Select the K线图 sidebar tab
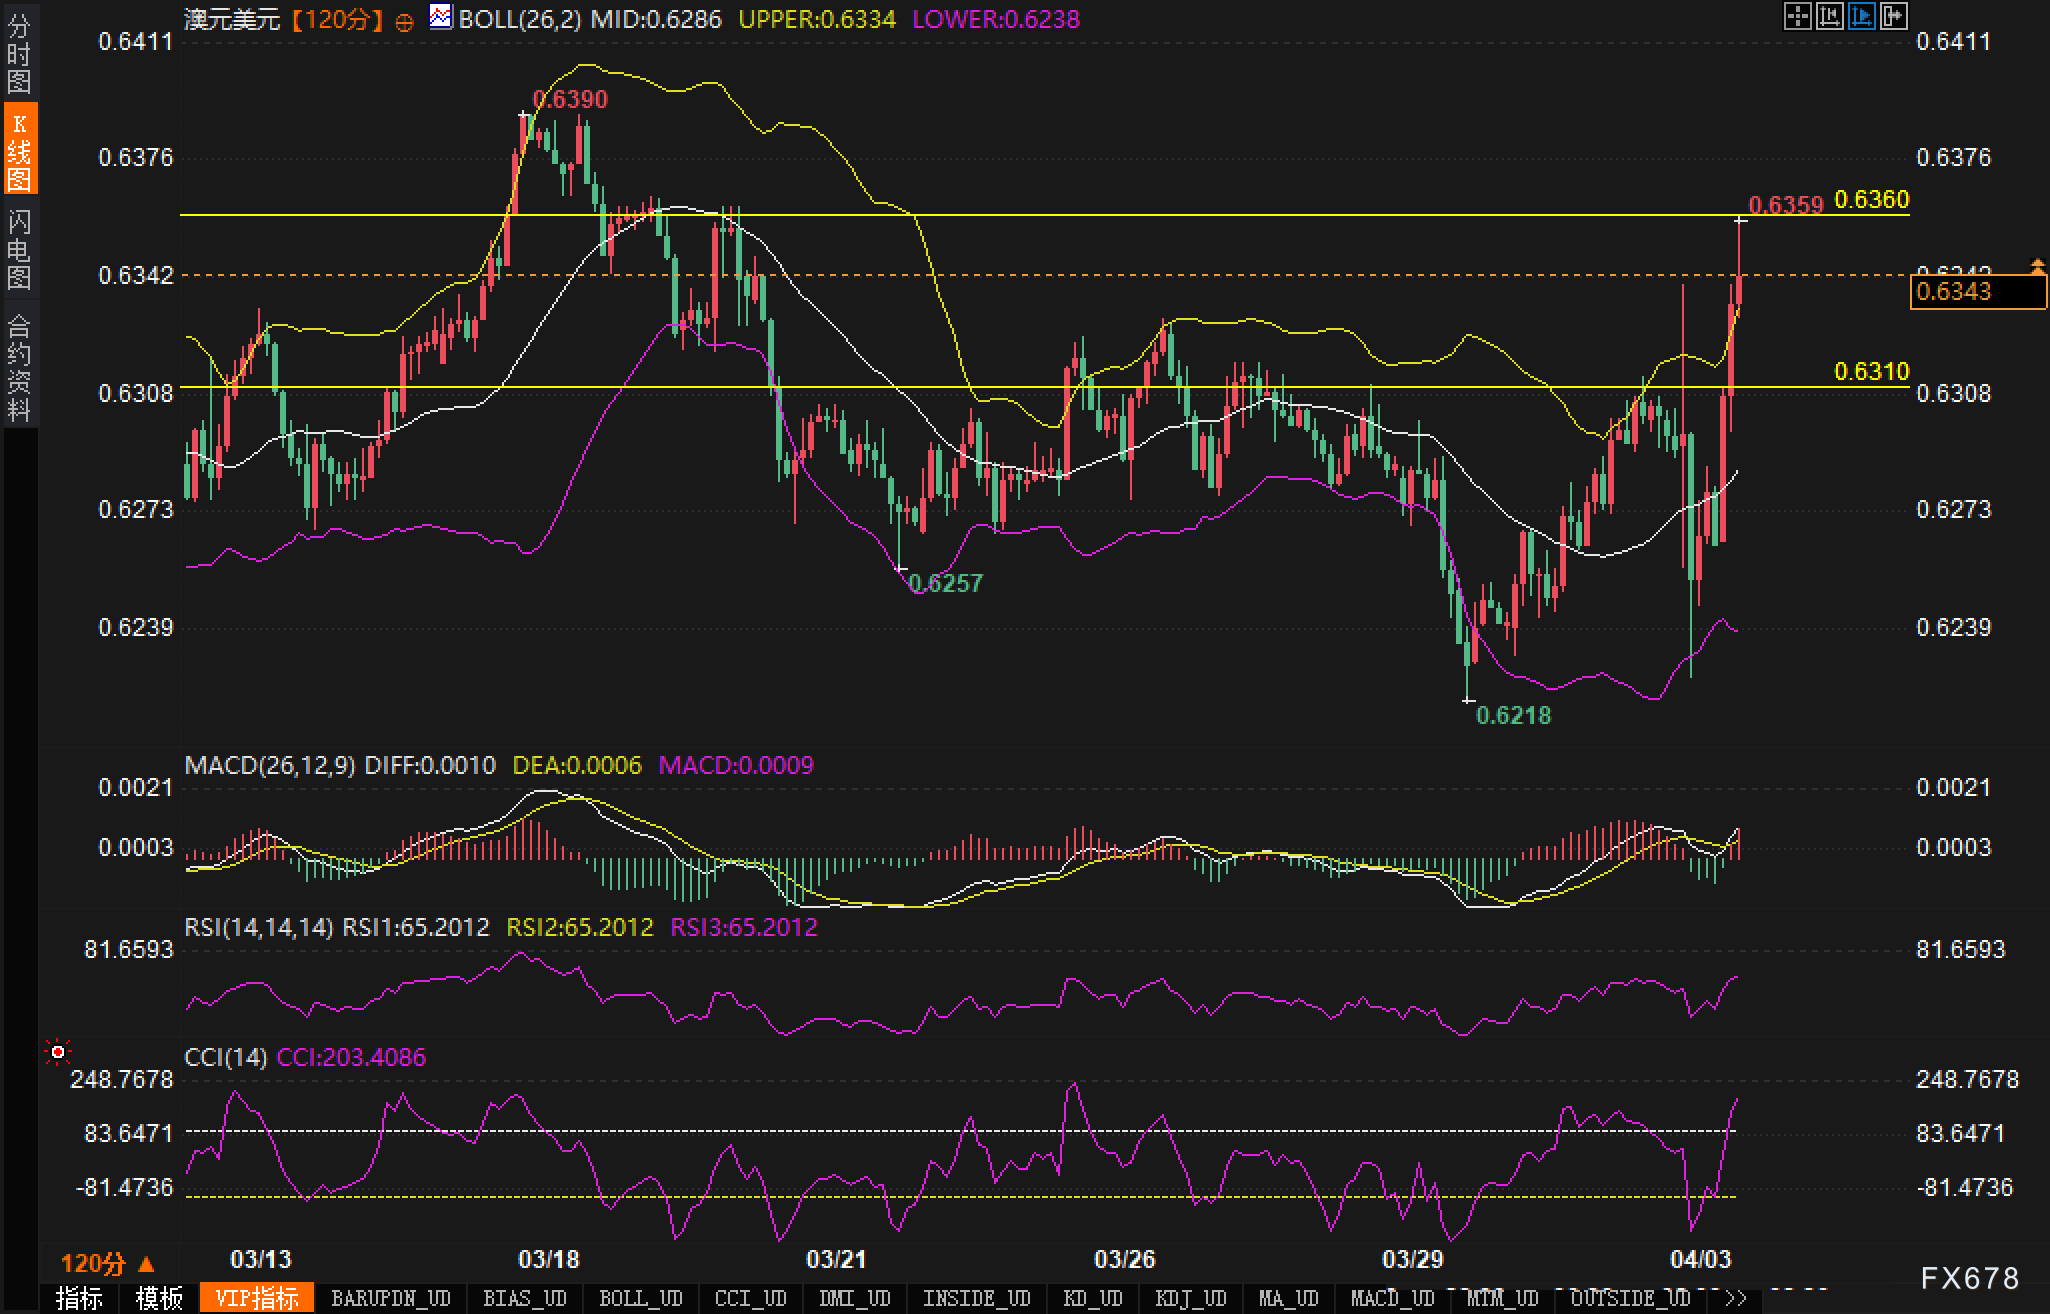The height and width of the screenshot is (1314, 2050). 19,150
